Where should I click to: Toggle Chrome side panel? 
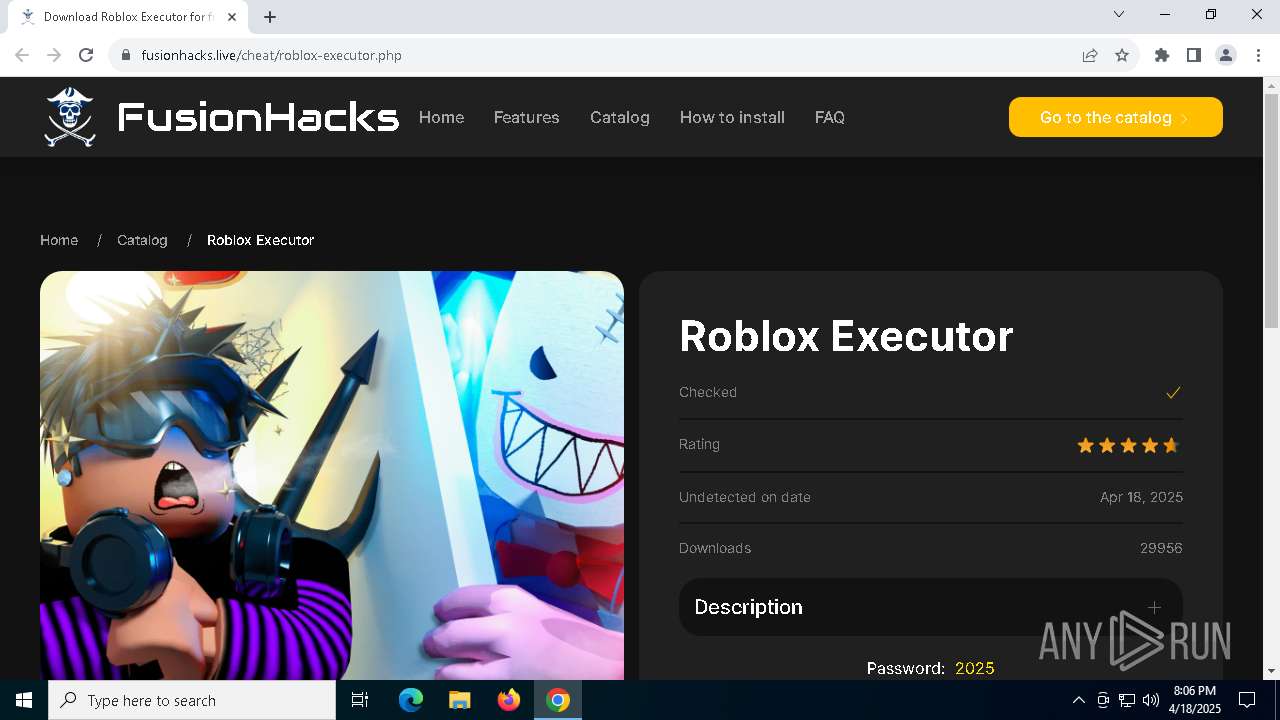1194,55
